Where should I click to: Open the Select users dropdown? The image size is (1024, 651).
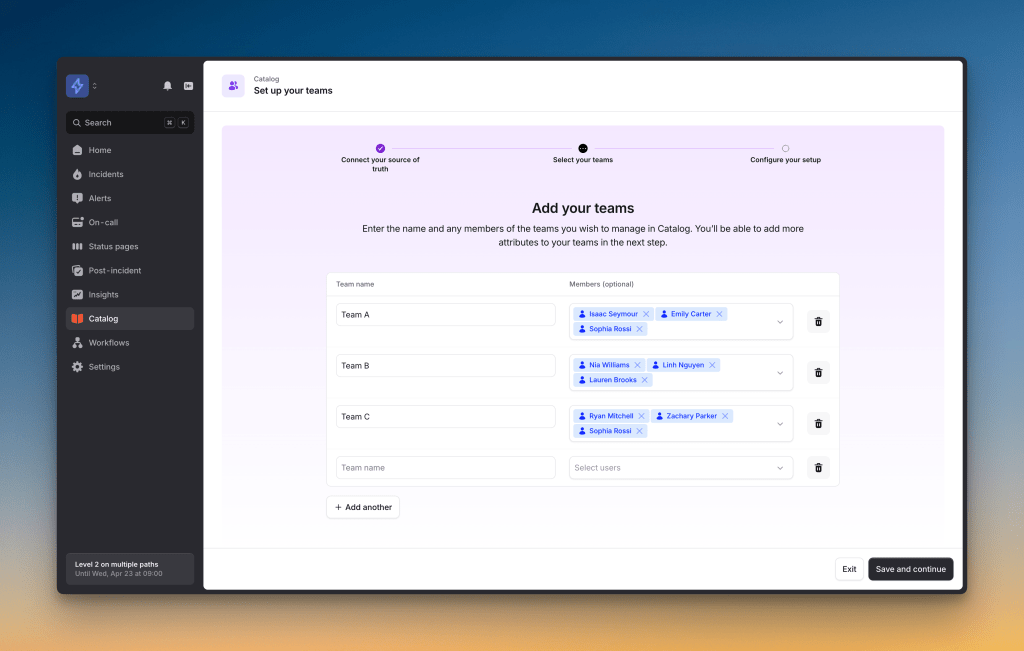(x=680, y=467)
